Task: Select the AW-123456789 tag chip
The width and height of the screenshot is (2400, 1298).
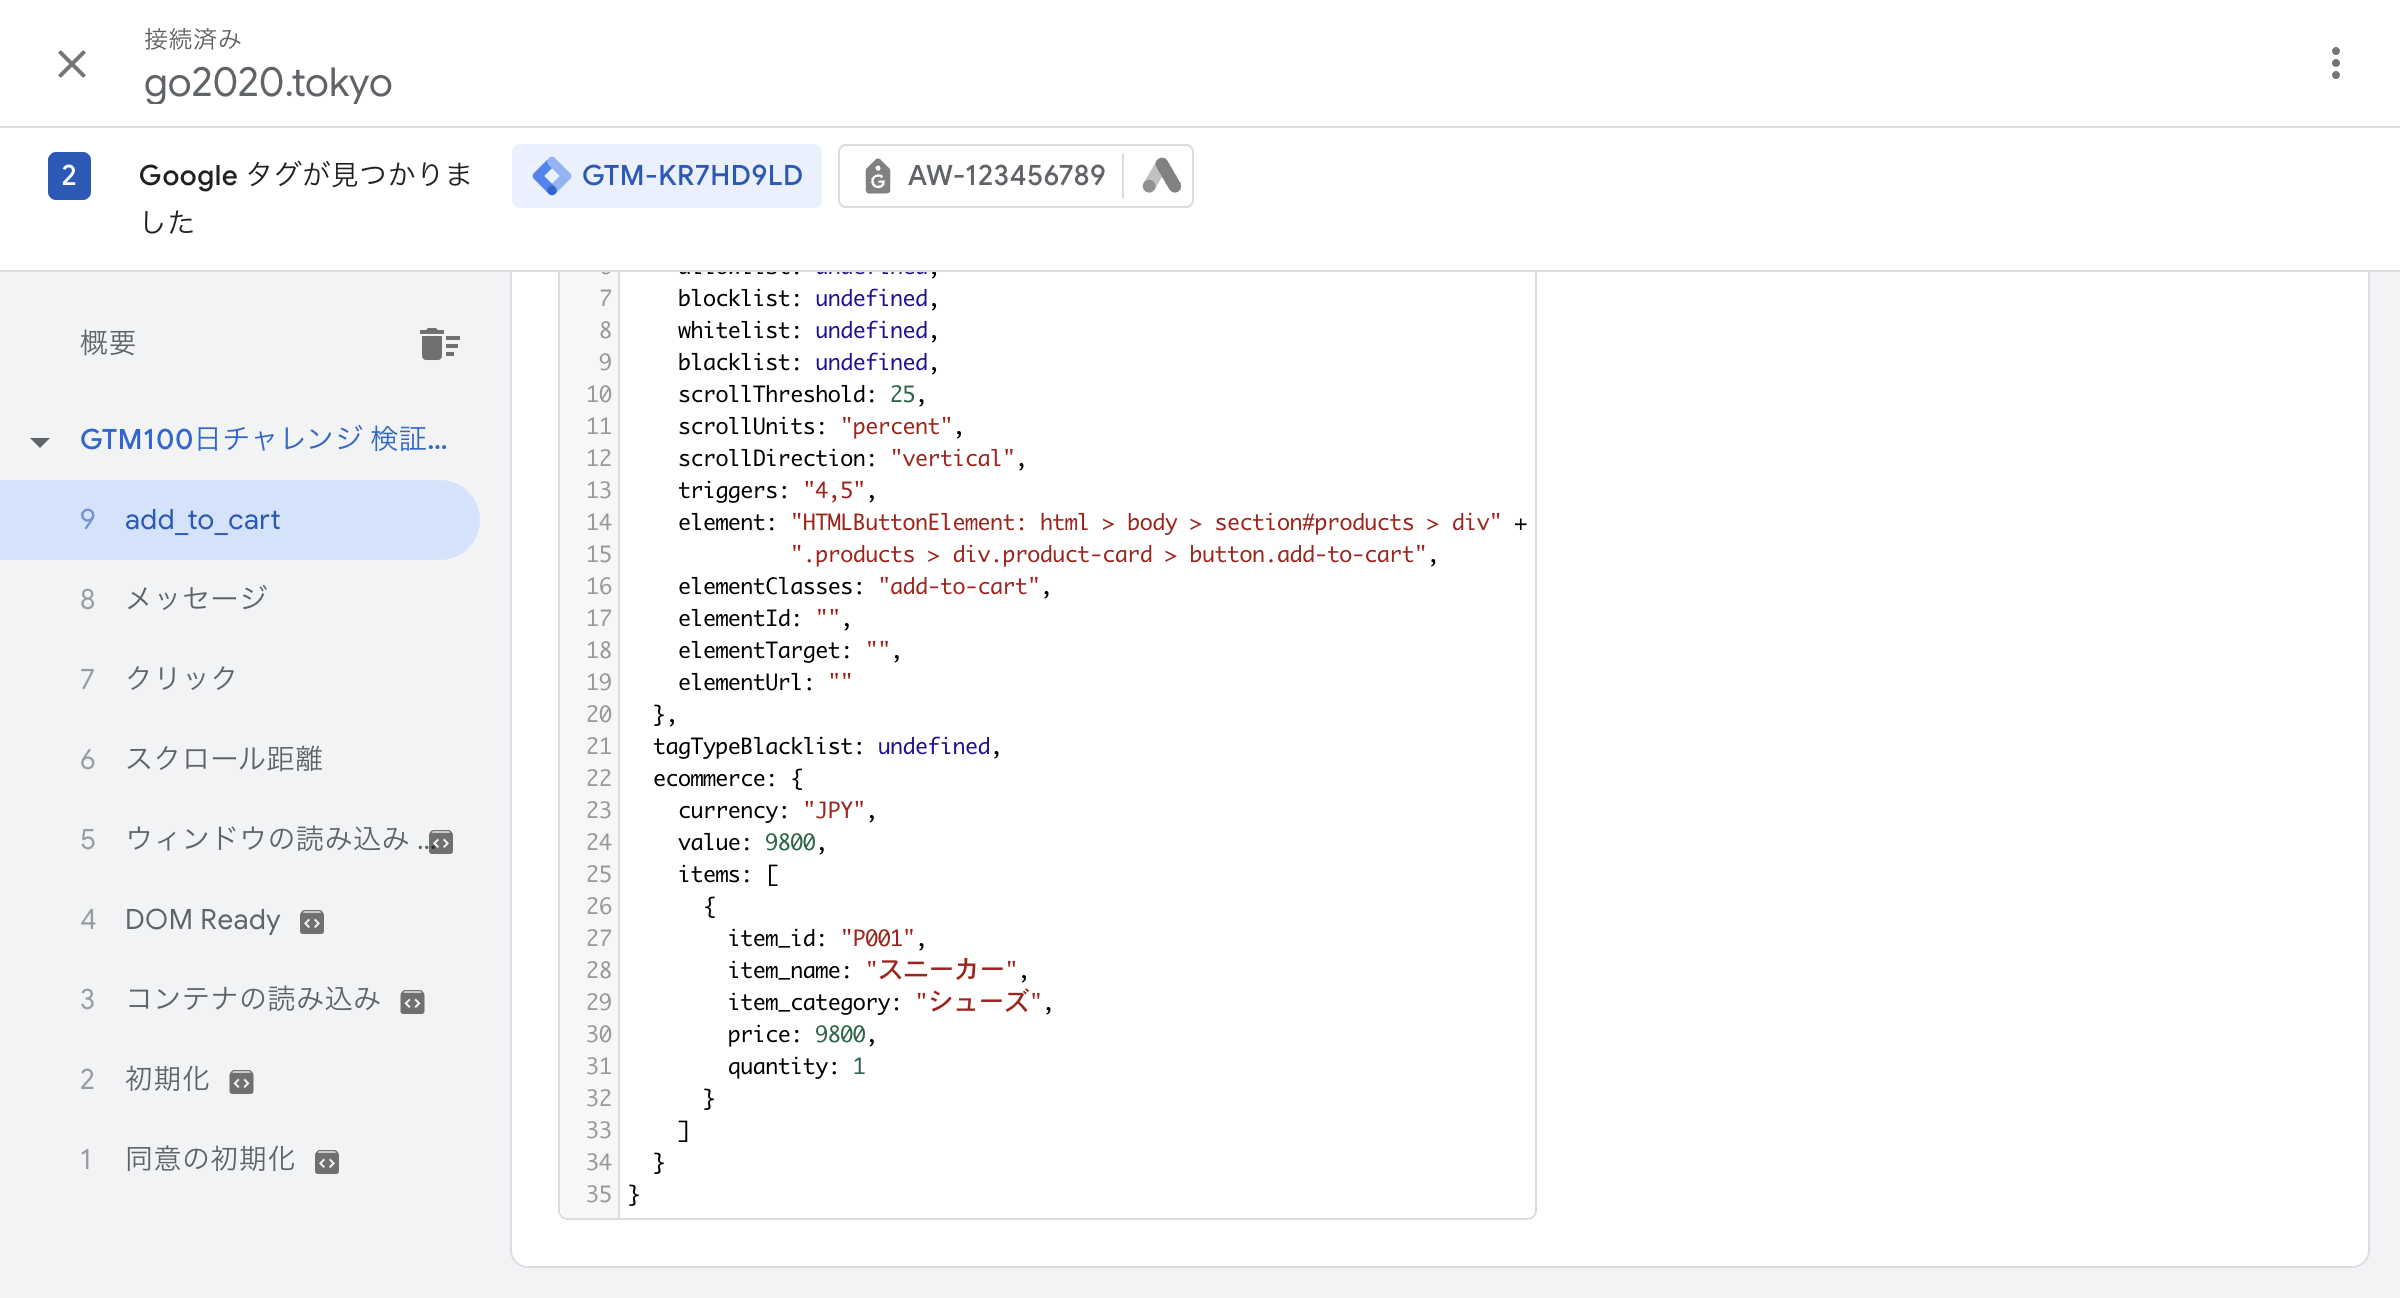Action: [x=1016, y=176]
